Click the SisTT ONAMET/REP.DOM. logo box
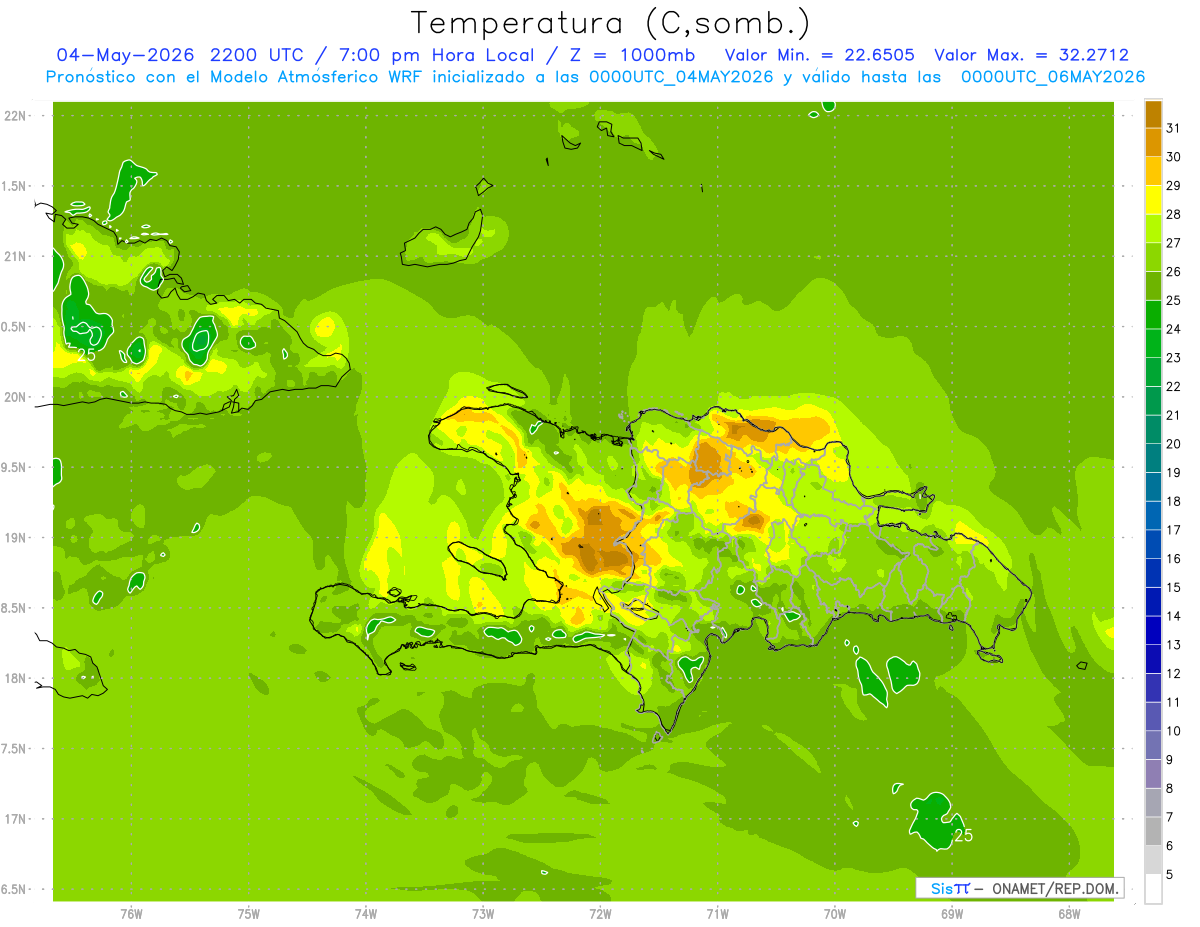The width and height of the screenshot is (1200, 927). tap(1020, 888)
